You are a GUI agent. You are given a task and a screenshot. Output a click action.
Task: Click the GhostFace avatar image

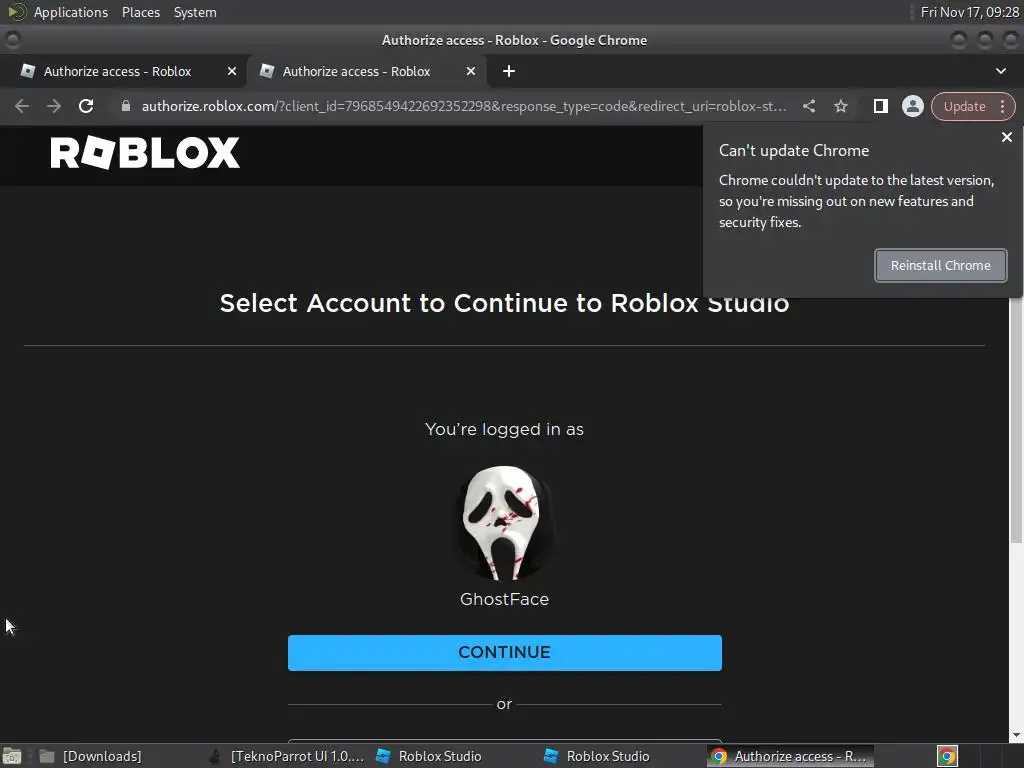point(504,522)
